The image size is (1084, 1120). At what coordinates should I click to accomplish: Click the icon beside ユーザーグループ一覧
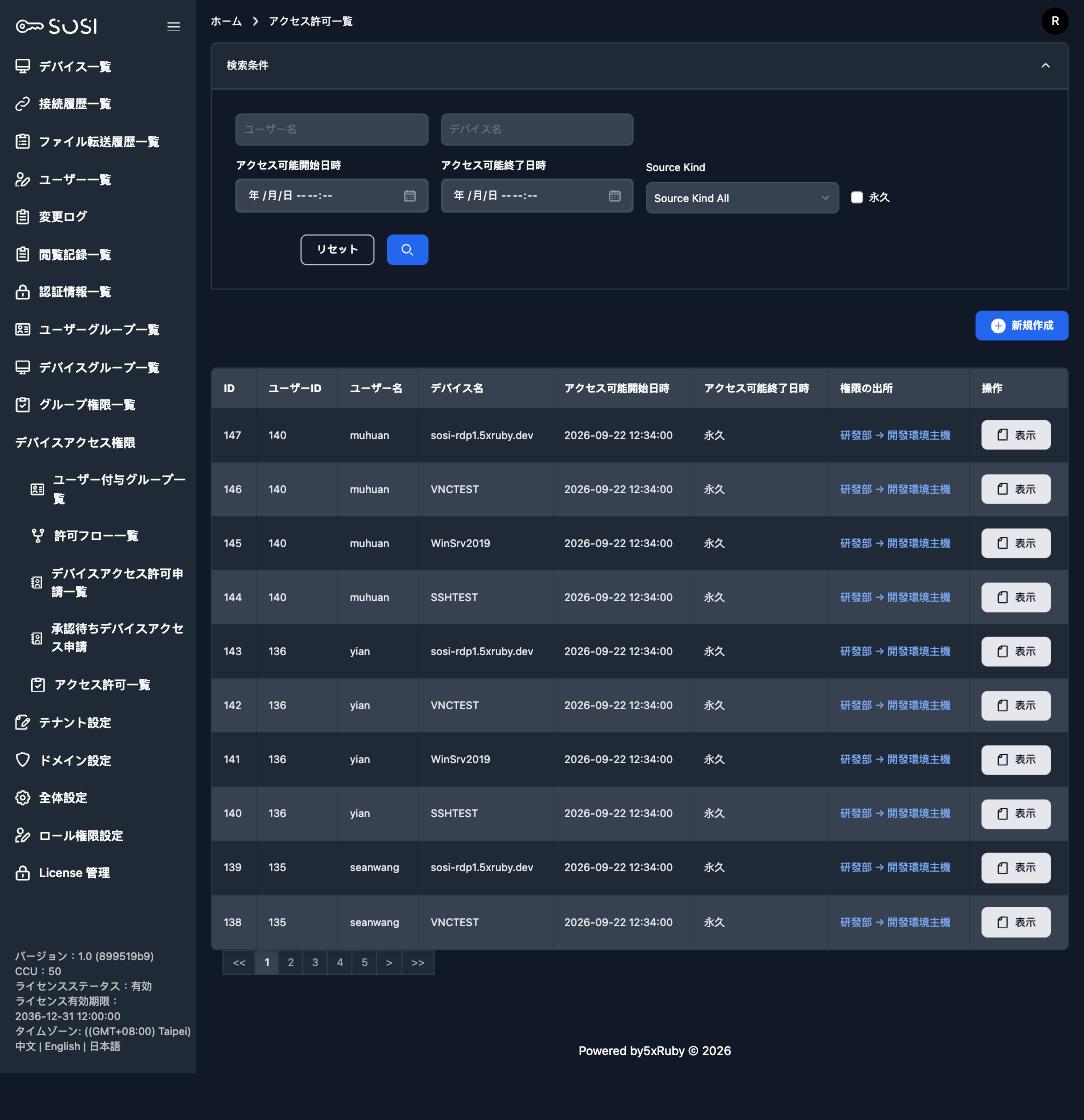pyautogui.click(x=23, y=329)
